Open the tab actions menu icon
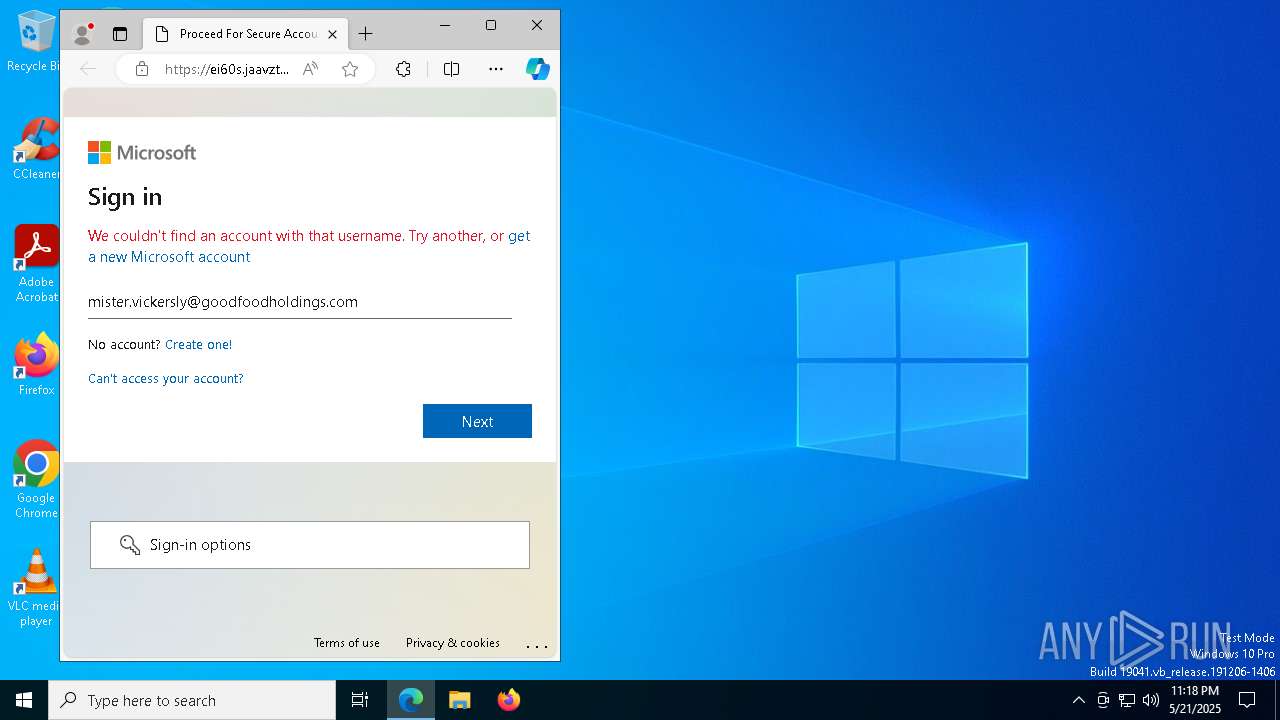1280x720 pixels. click(x=120, y=34)
